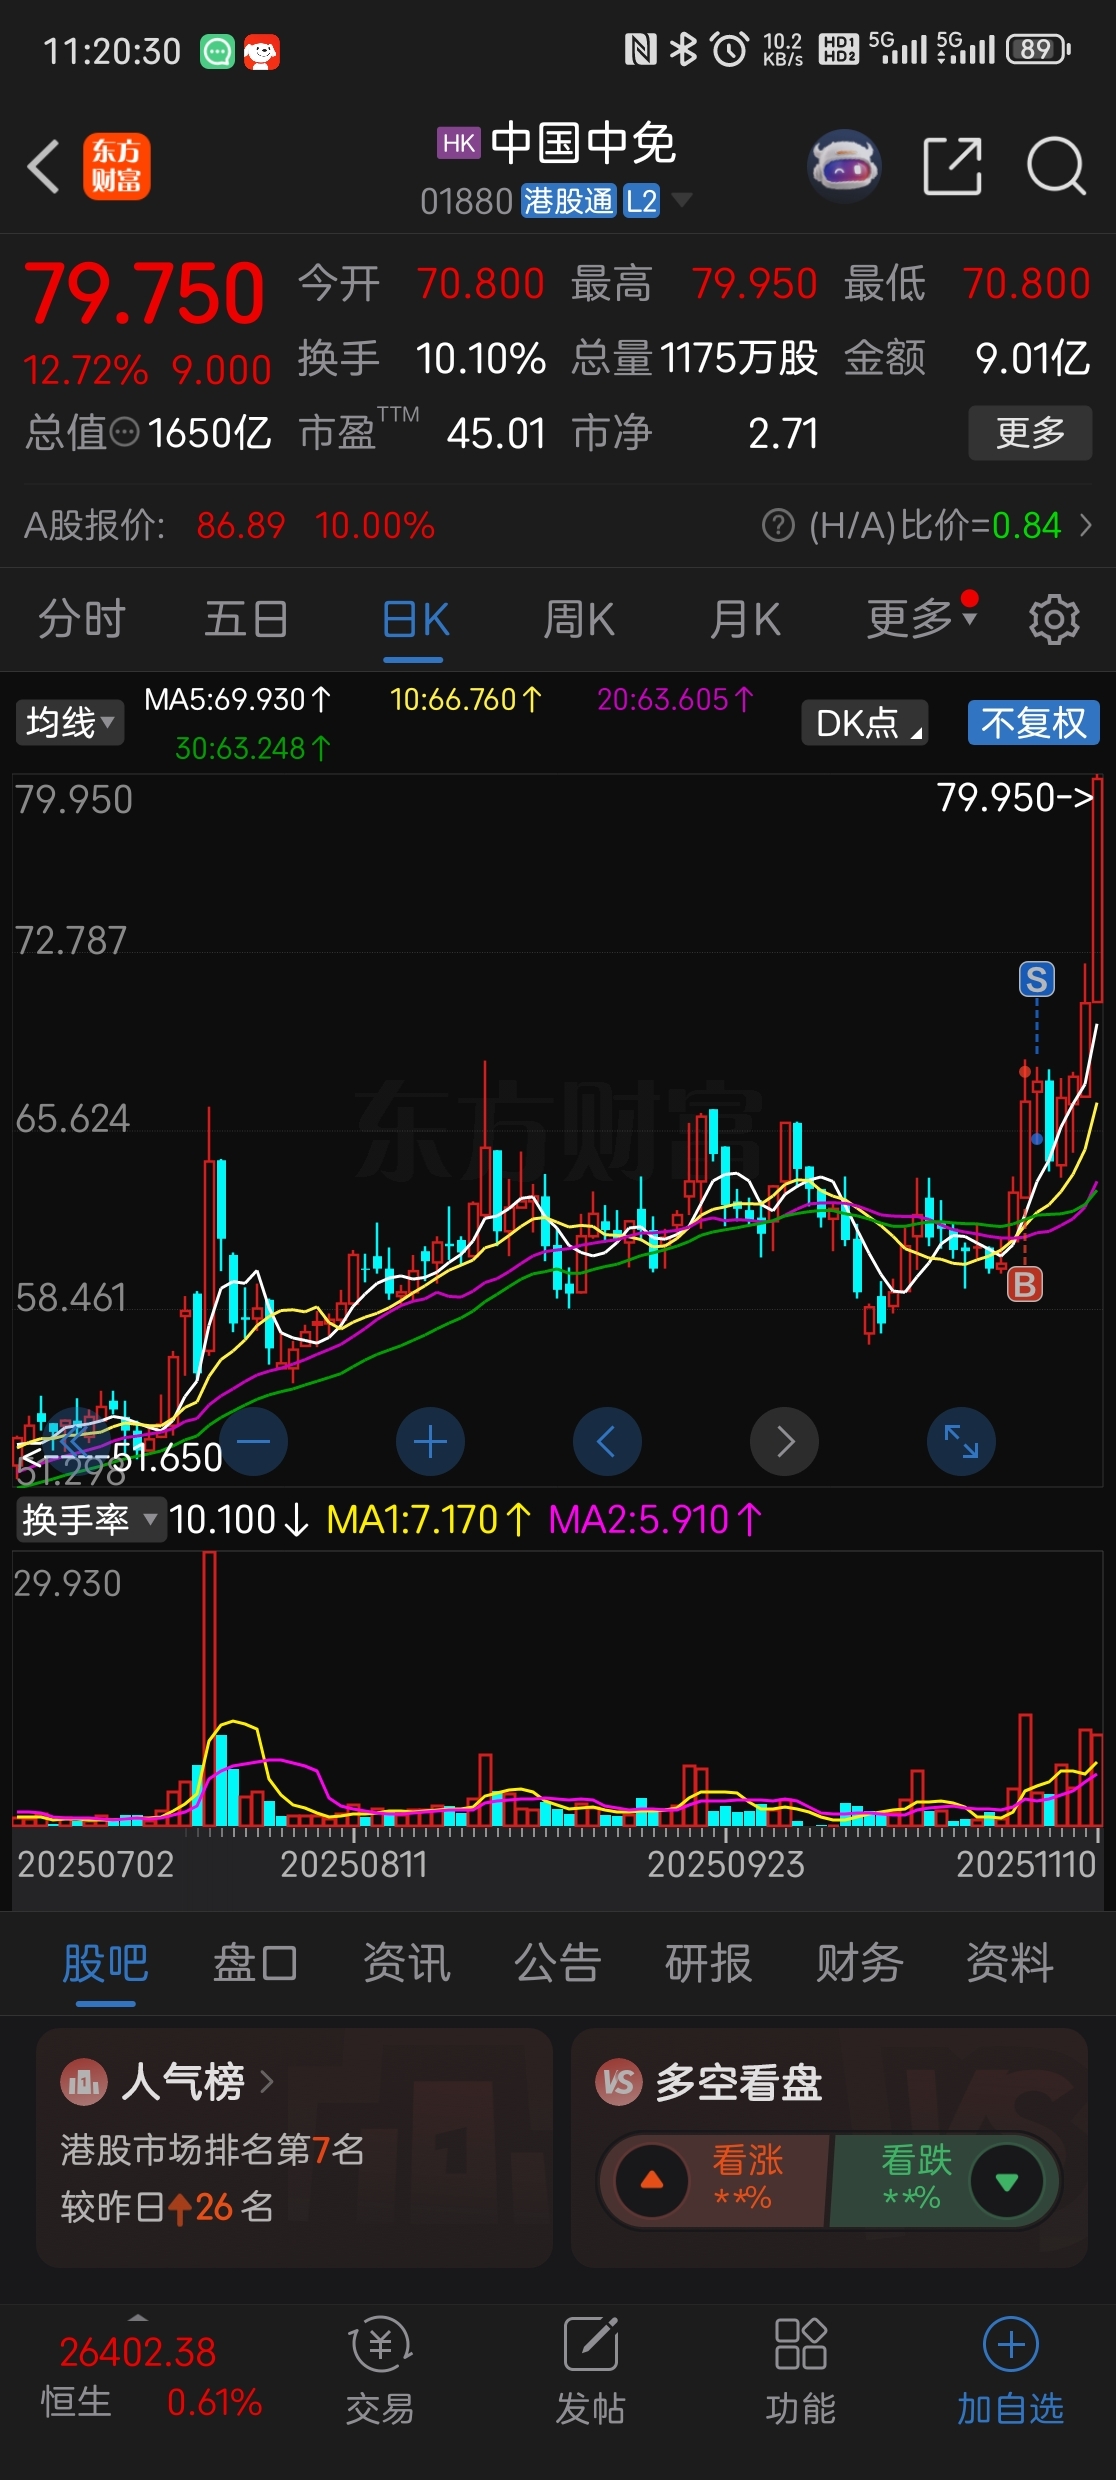Screen dimensions: 1116x2480
Task: Tap the 多空看盘 VS icon
Action: tap(619, 2083)
